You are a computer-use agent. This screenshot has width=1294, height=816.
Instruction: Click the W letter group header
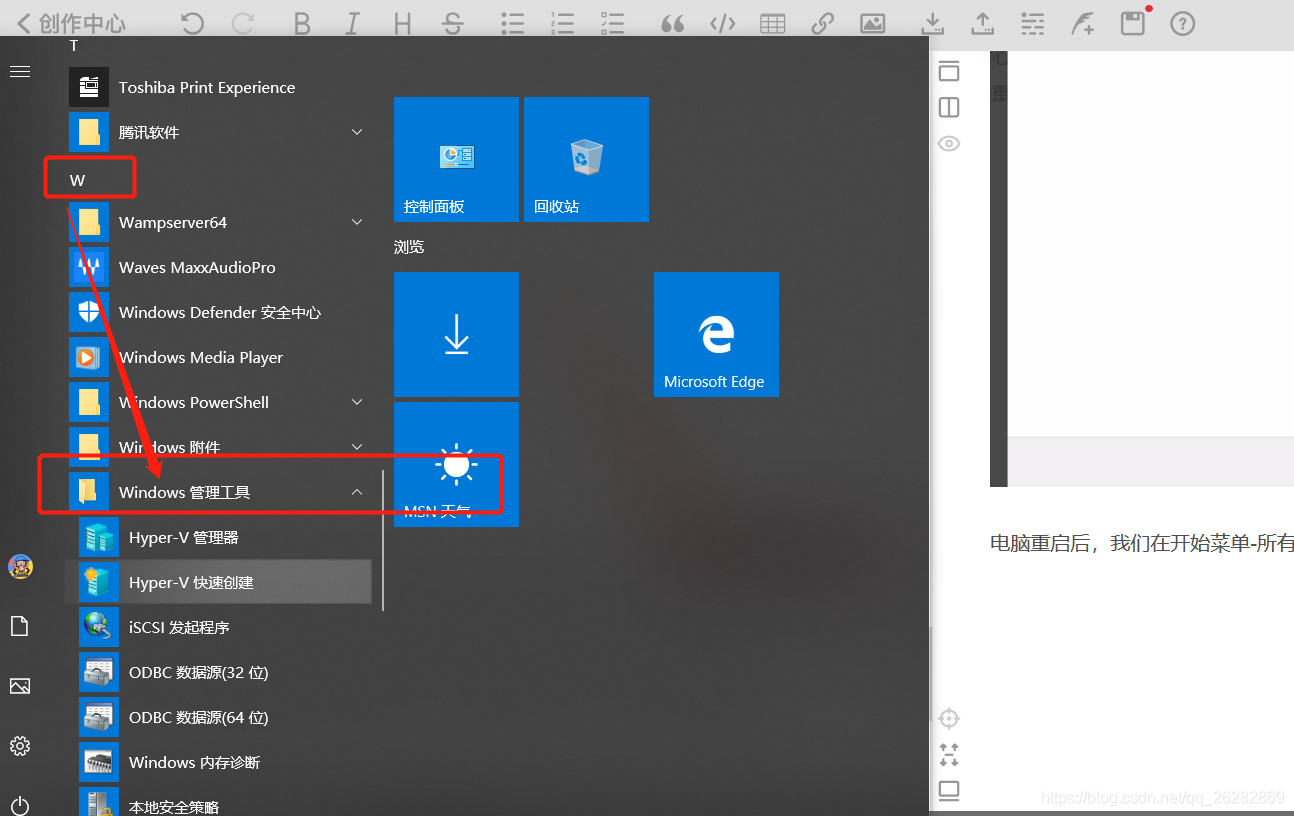tap(77, 181)
